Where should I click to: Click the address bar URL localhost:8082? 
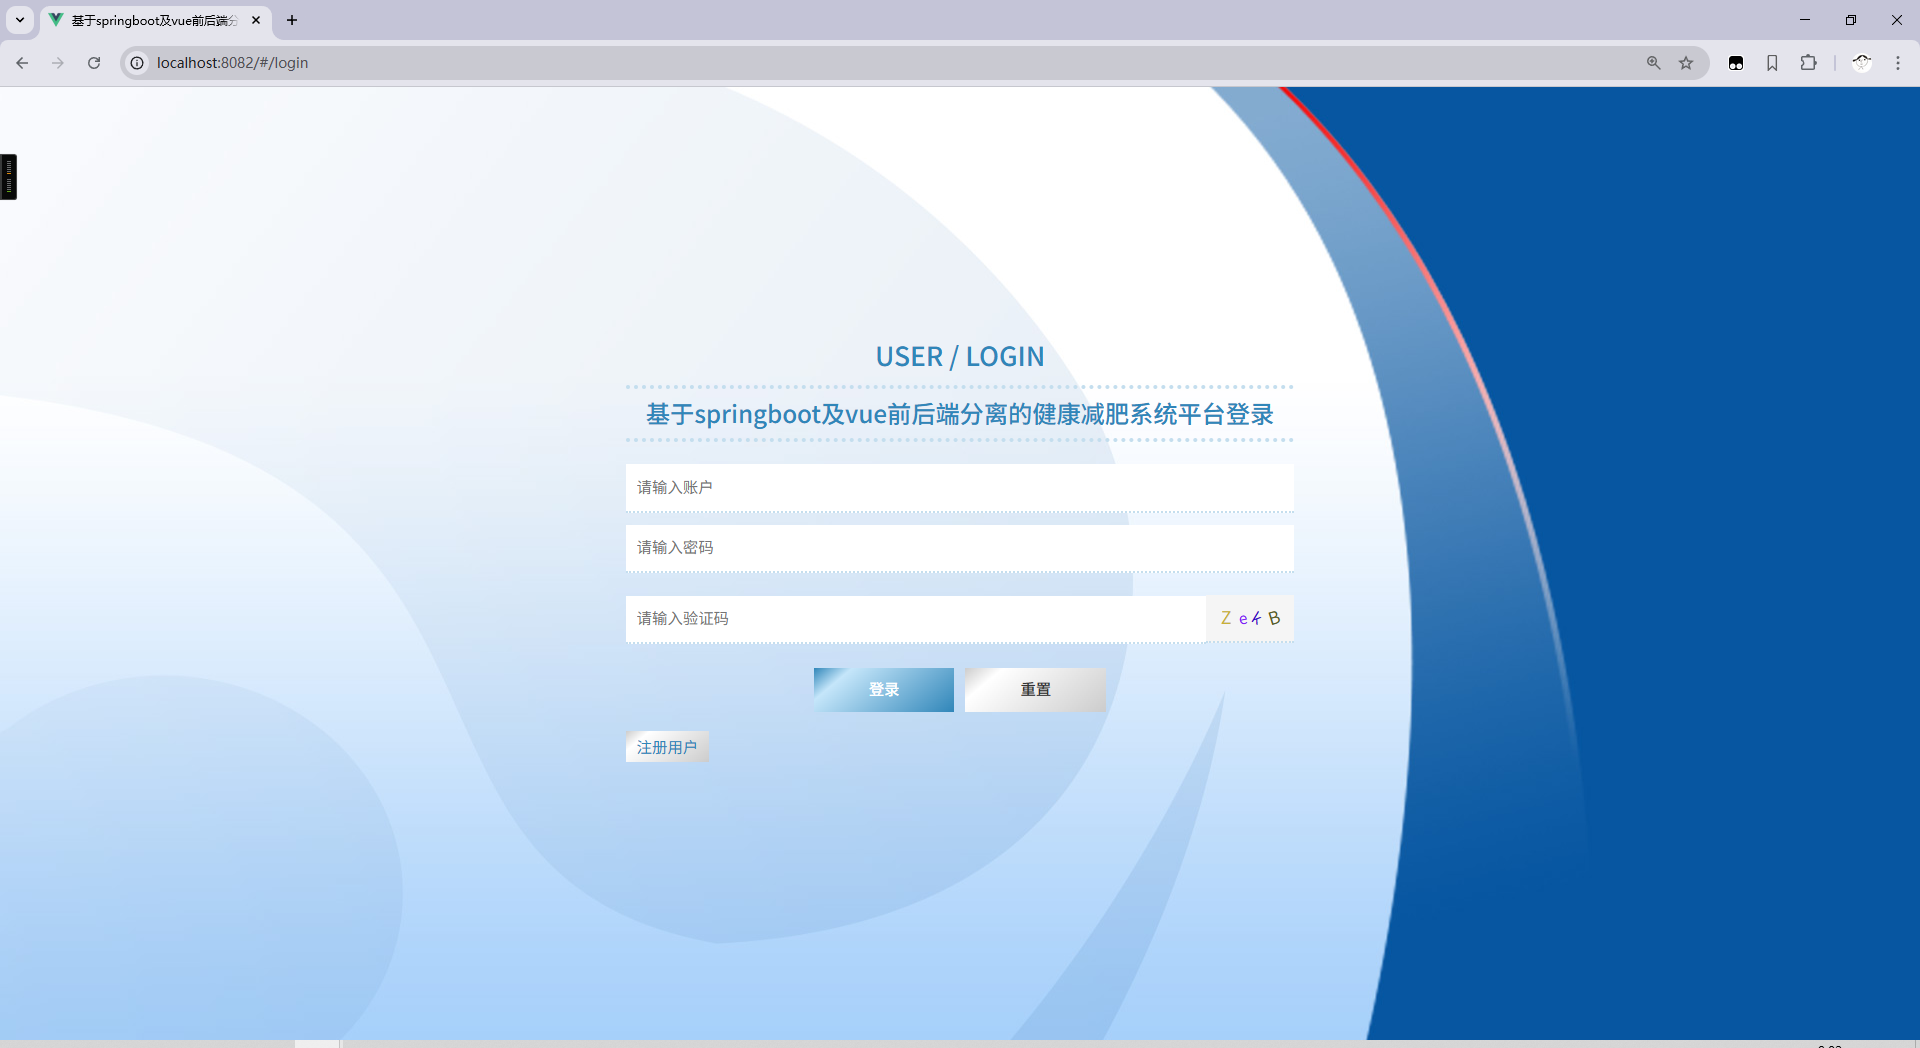coord(232,63)
